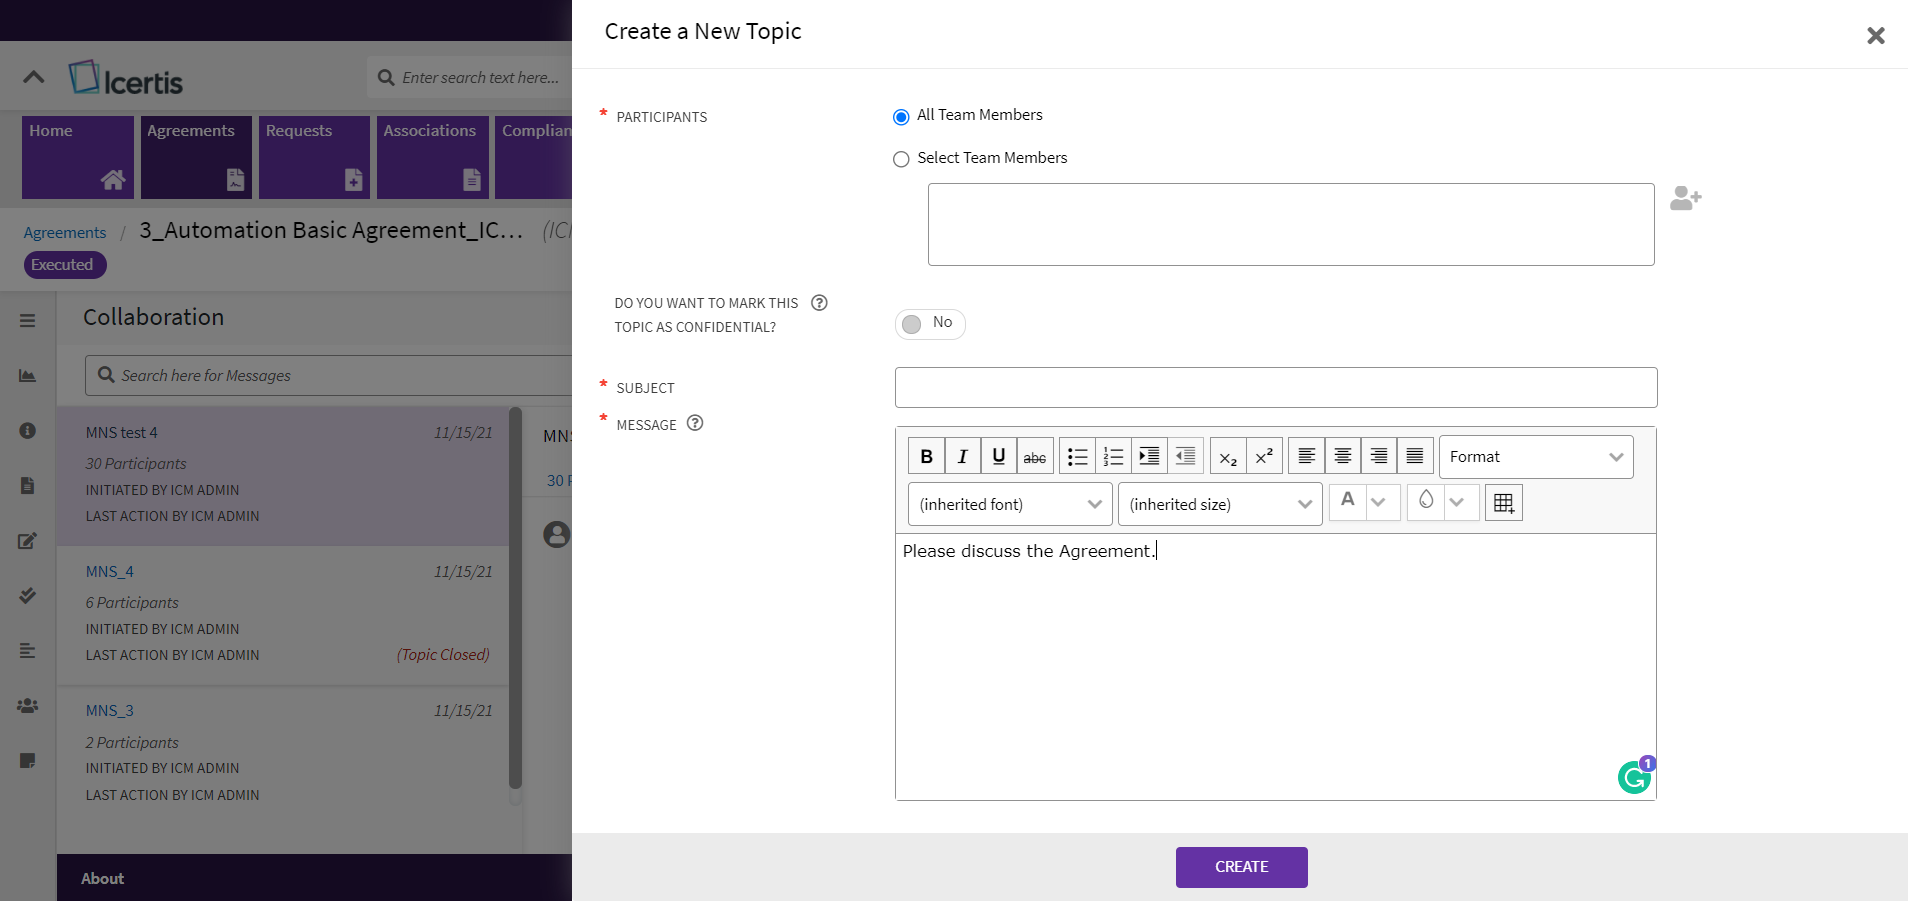
Task: Apply superscript formatting
Action: (x=1264, y=457)
